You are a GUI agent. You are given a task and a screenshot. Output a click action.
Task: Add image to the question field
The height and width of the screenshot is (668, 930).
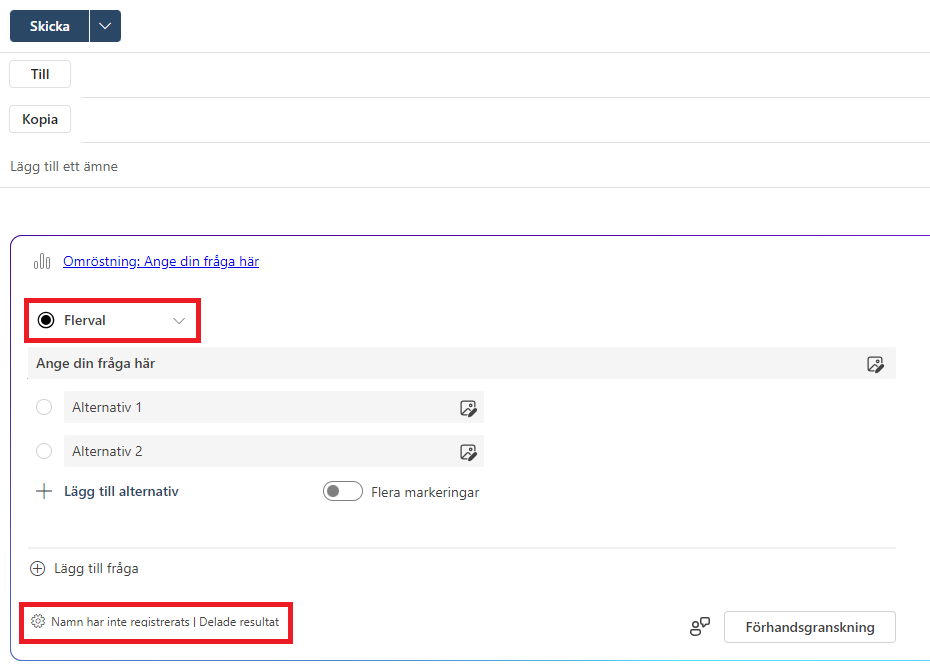[875, 364]
